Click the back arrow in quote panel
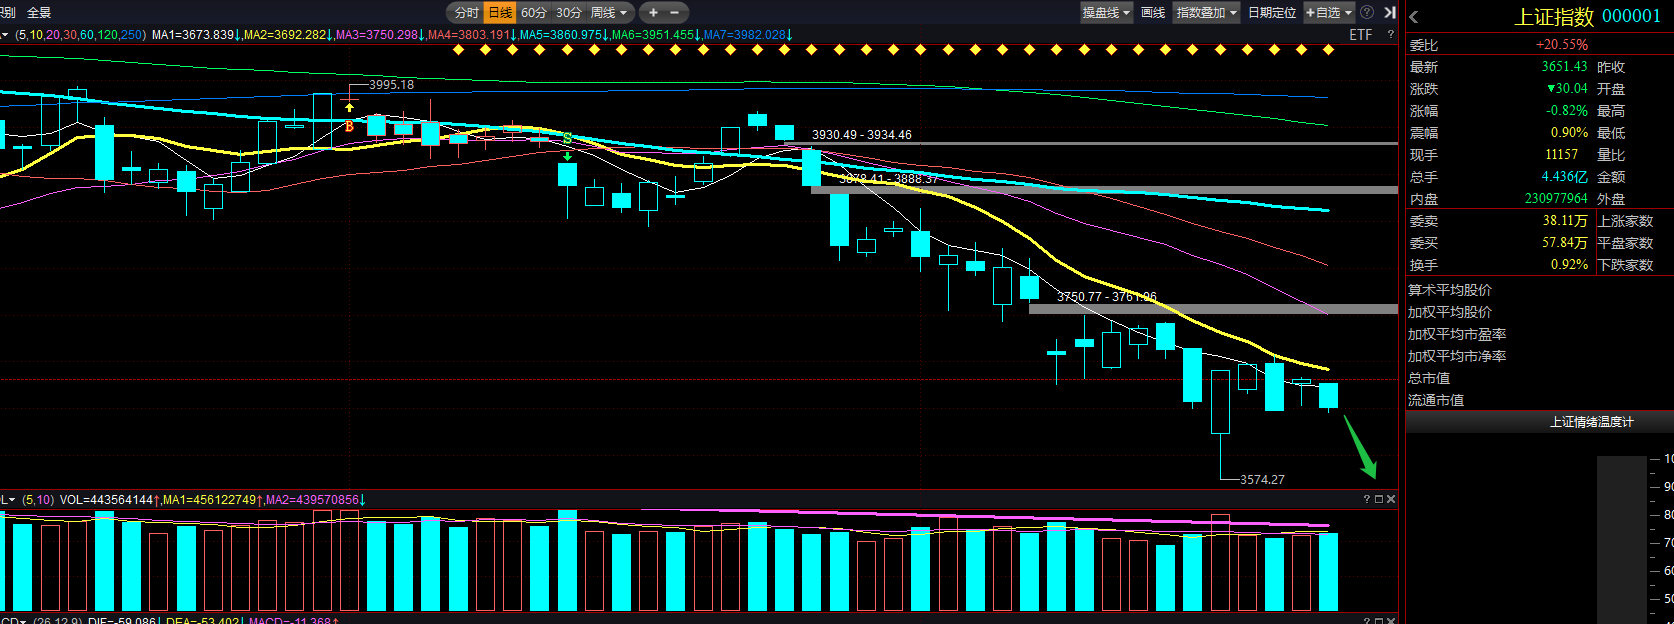Image resolution: width=1674 pixels, height=624 pixels. click(x=1414, y=17)
